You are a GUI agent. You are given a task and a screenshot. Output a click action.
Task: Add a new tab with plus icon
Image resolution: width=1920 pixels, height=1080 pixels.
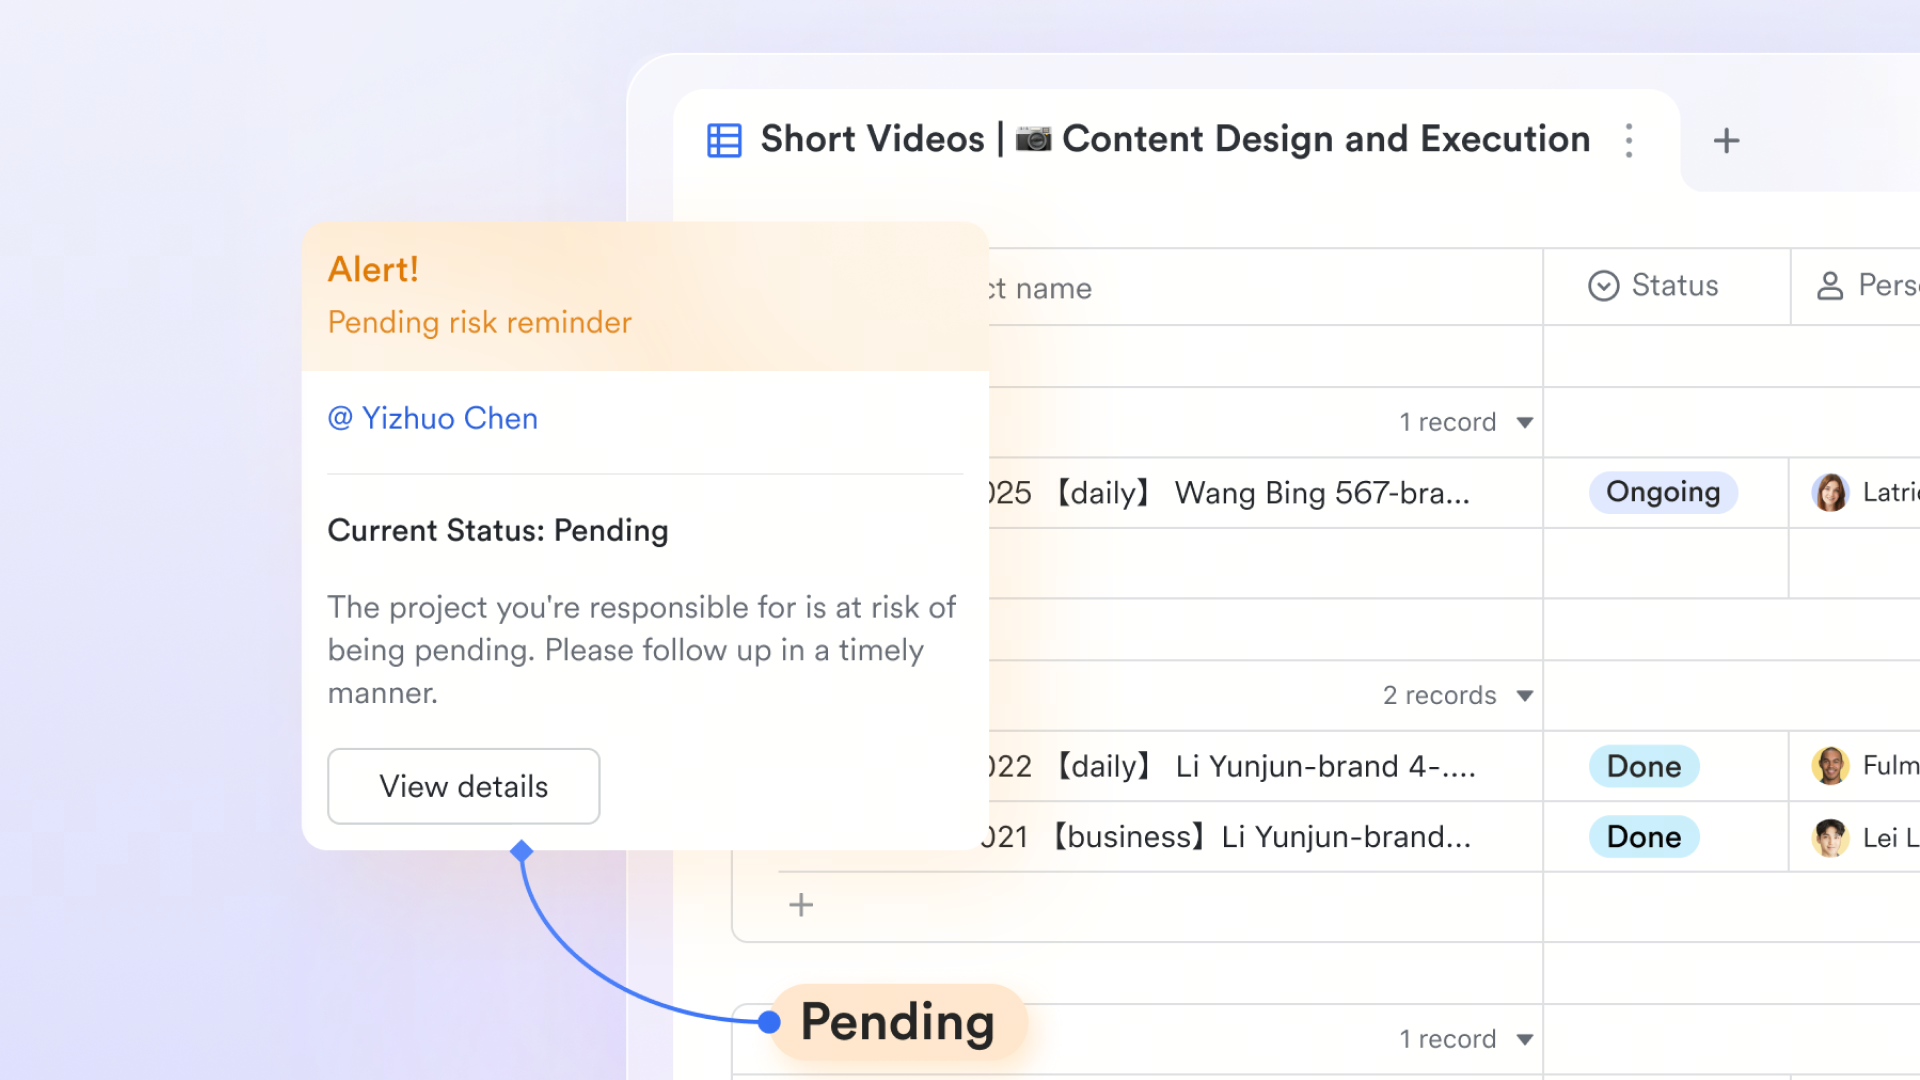pyautogui.click(x=1726, y=140)
